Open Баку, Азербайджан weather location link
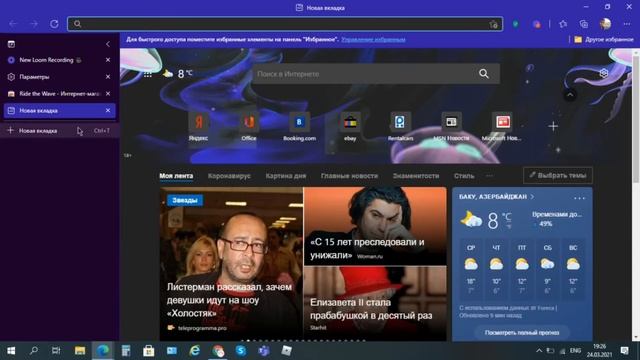Image resolution: width=640 pixels, height=360 pixels. (496, 197)
